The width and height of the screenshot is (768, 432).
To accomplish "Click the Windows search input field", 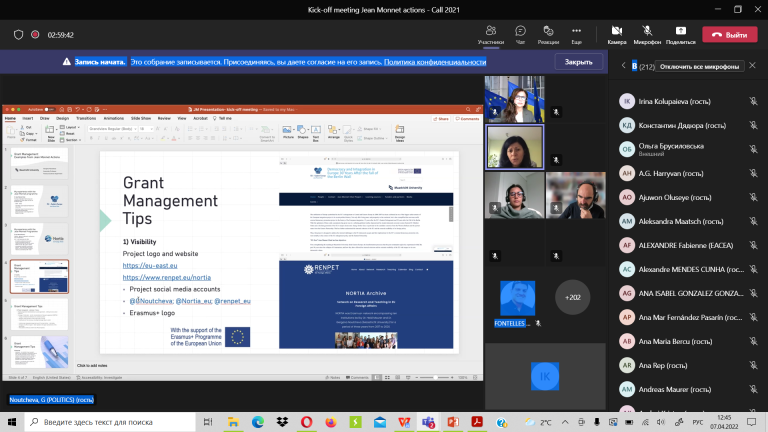I will point(110,422).
